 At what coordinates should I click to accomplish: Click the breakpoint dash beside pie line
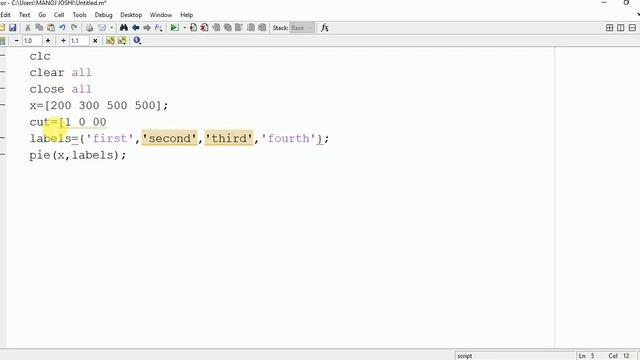[x=3, y=154]
